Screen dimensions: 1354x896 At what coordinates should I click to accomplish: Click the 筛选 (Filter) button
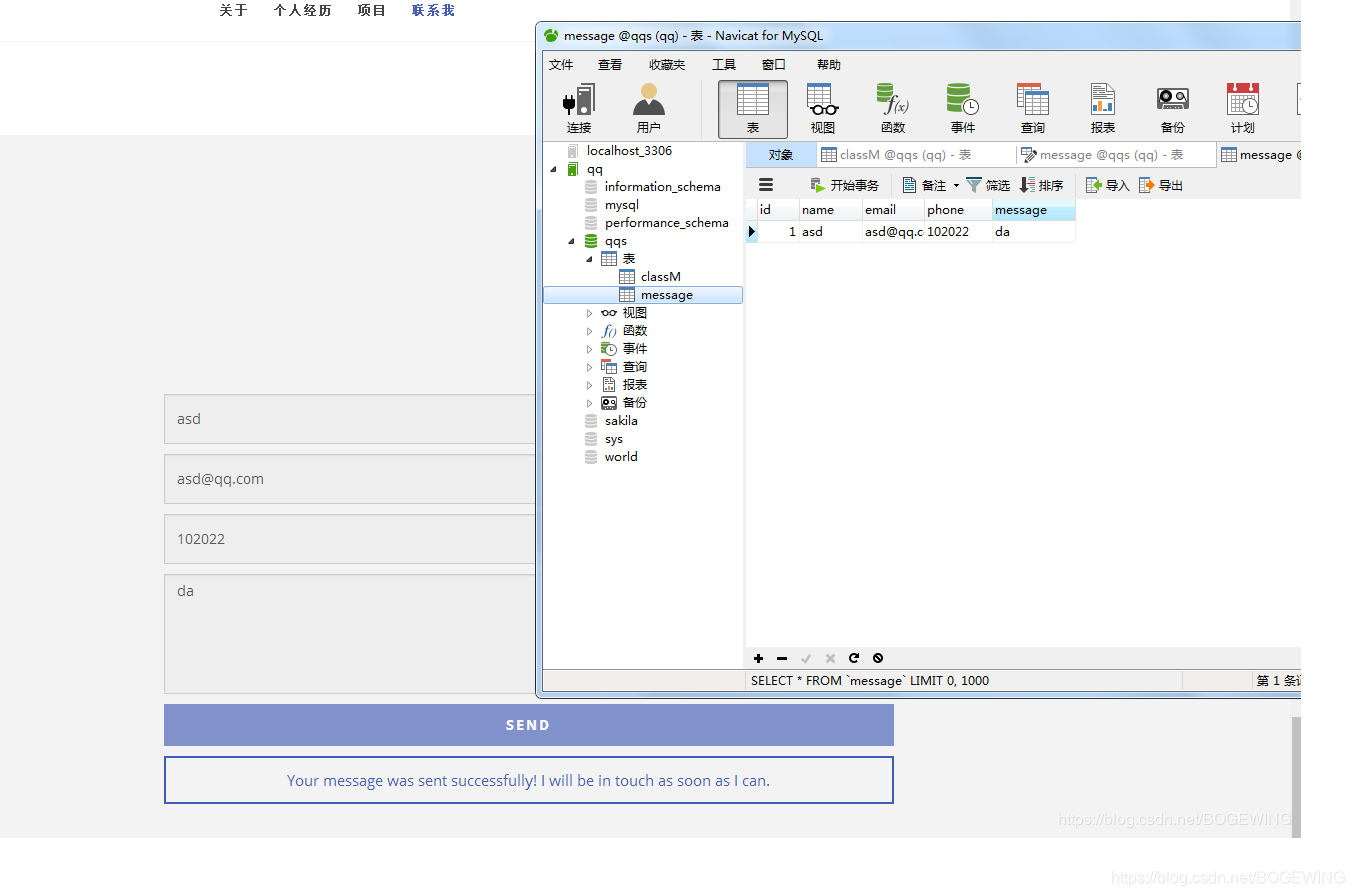[988, 185]
